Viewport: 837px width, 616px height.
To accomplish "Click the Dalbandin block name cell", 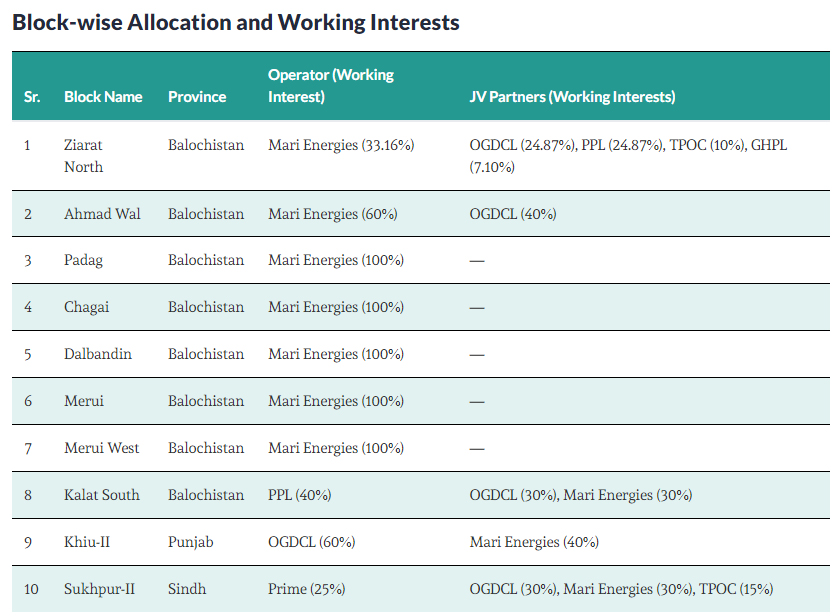I will [98, 354].
